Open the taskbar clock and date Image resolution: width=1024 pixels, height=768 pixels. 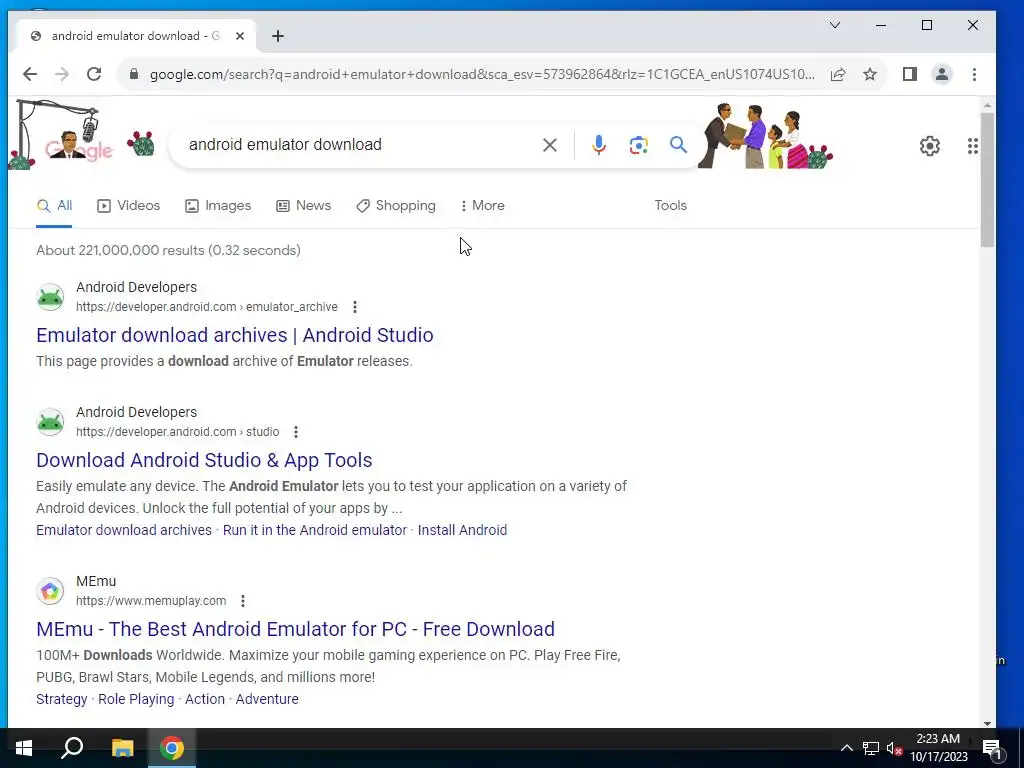pos(938,748)
